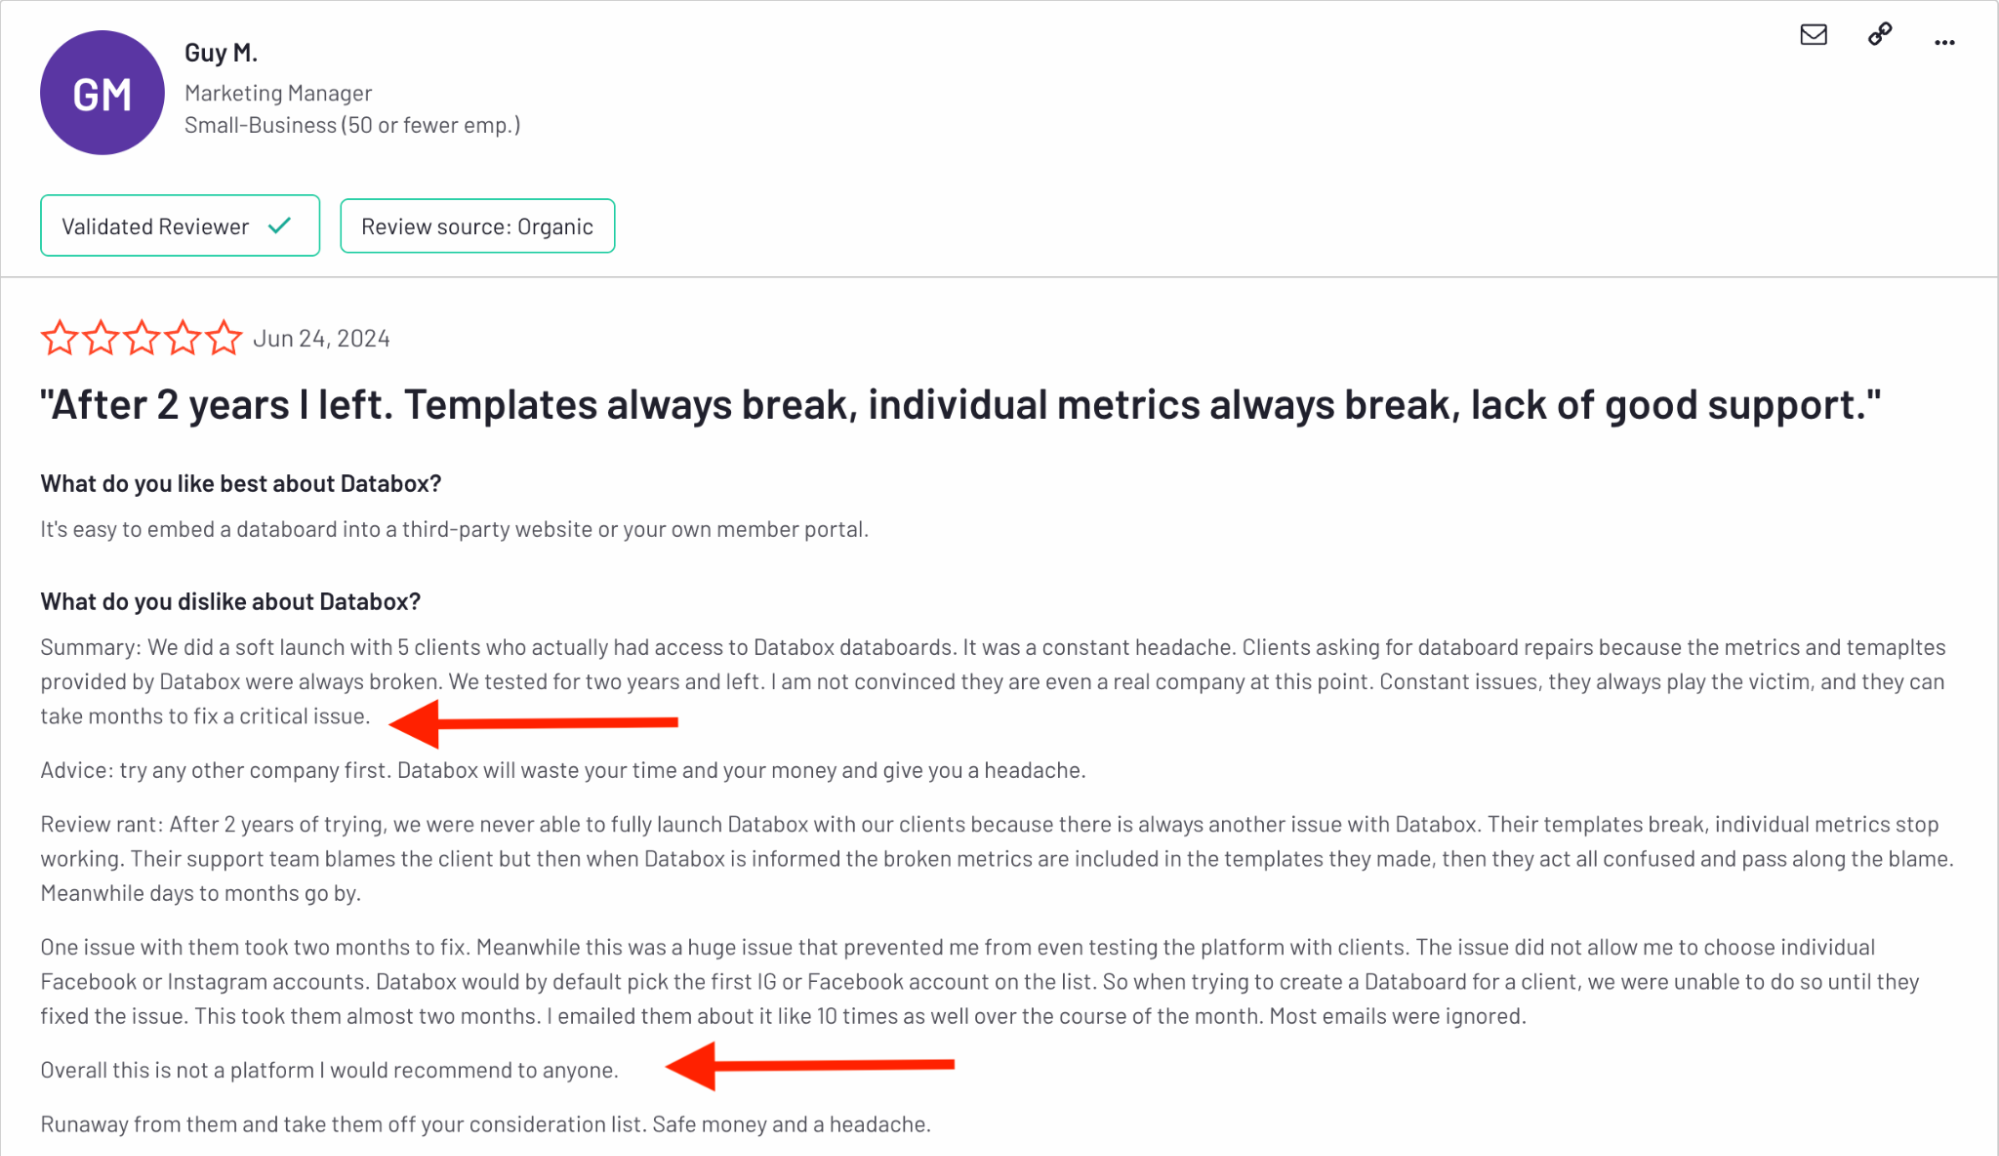Click the GM avatar circle
Viewport: 1999px width, 1156px height.
(101, 93)
